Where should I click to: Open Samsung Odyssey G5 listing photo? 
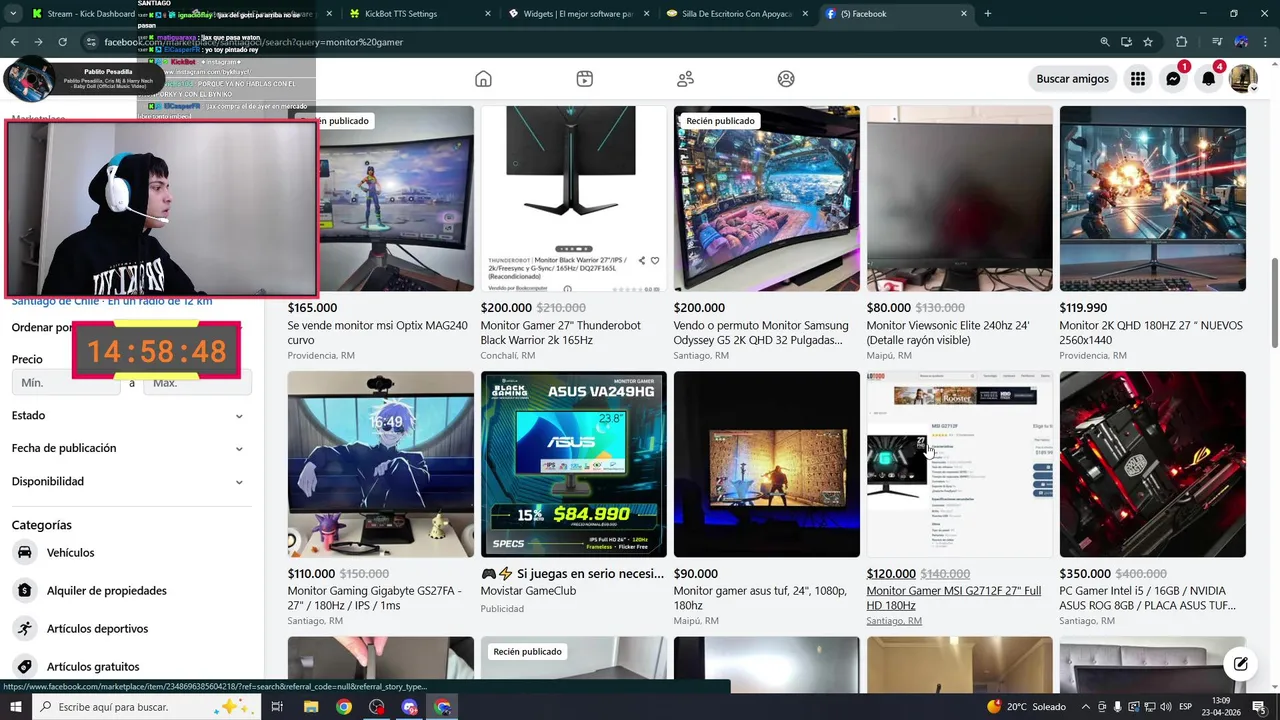(x=766, y=199)
